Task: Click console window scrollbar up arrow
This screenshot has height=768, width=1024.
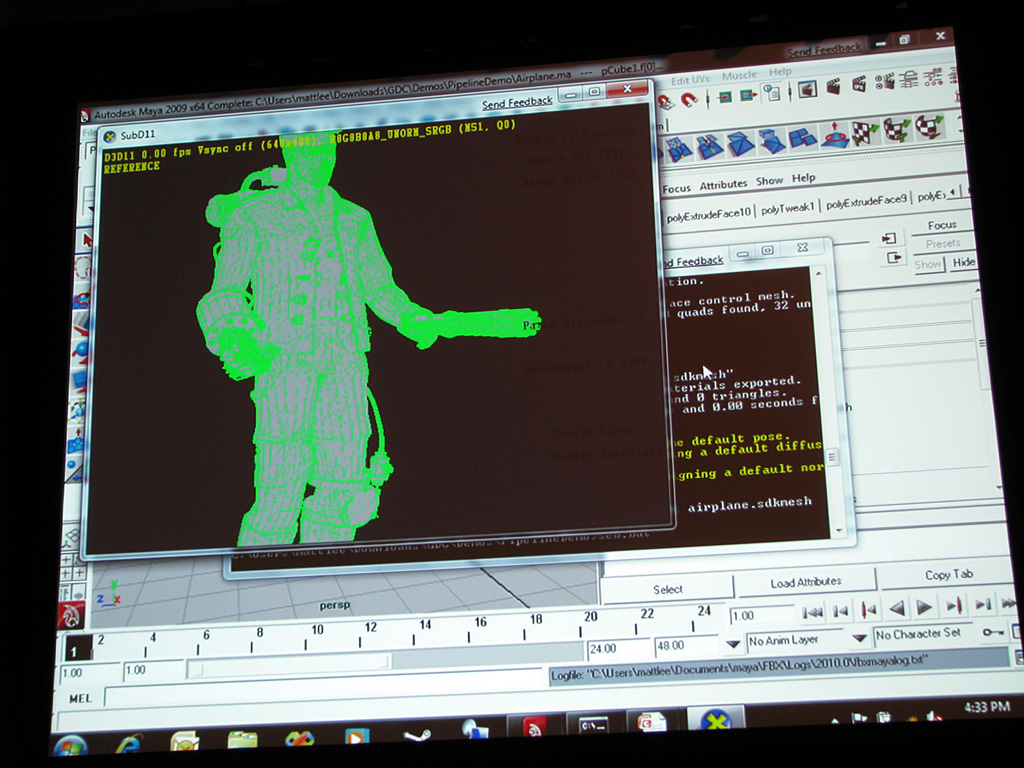Action: click(x=818, y=274)
